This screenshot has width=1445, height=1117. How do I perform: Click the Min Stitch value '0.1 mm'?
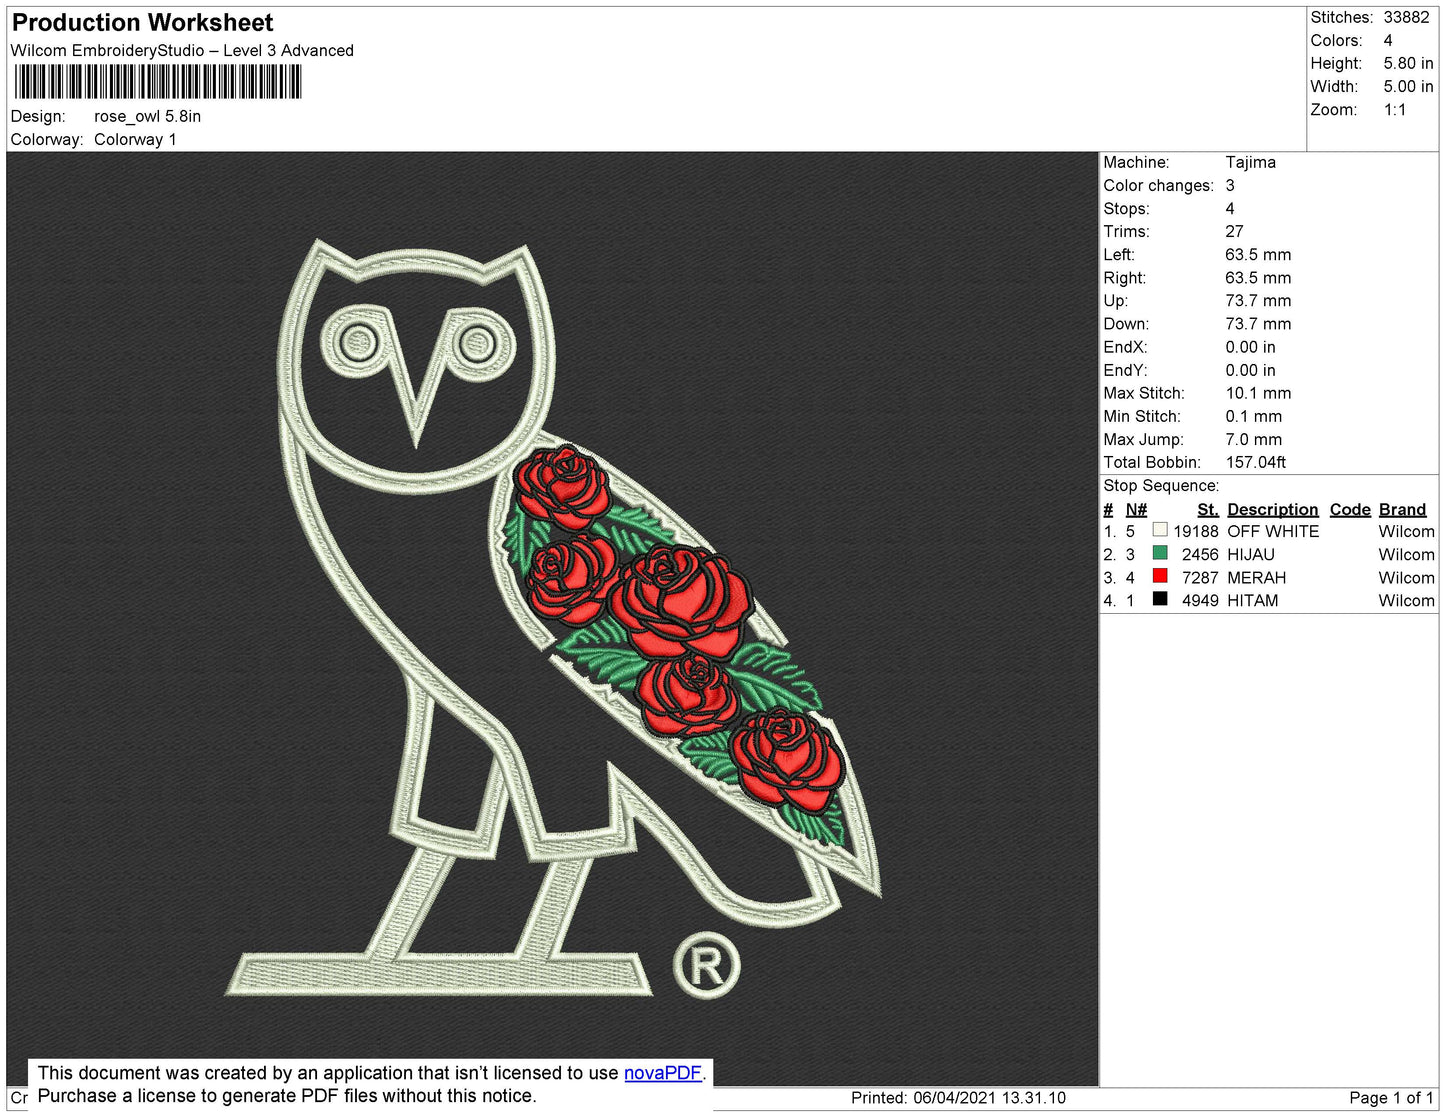(1253, 416)
